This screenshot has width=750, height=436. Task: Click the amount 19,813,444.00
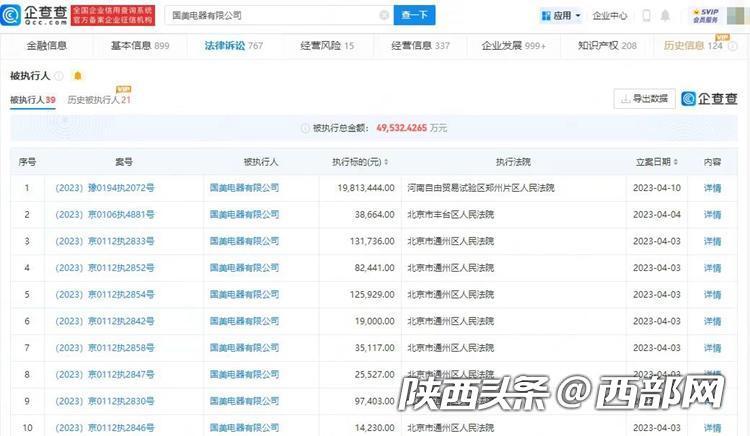click(366, 188)
